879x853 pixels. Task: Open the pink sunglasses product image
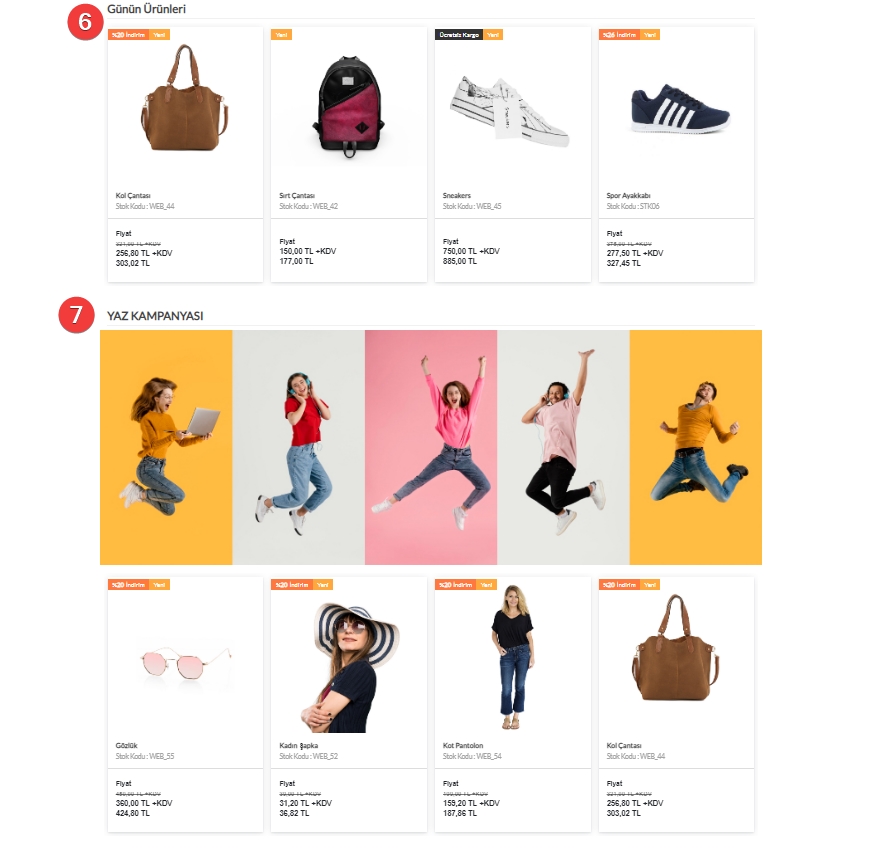185,663
